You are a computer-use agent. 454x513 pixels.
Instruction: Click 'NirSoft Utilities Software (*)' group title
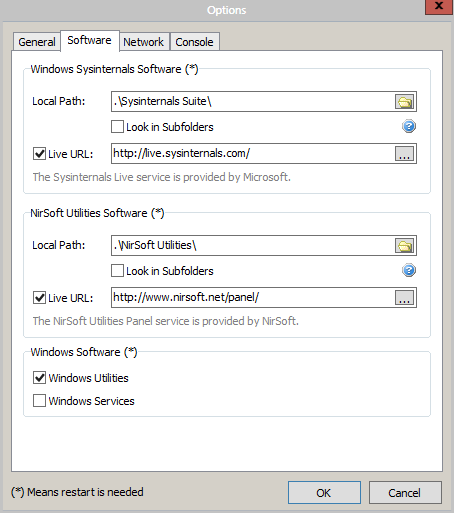coord(97,213)
